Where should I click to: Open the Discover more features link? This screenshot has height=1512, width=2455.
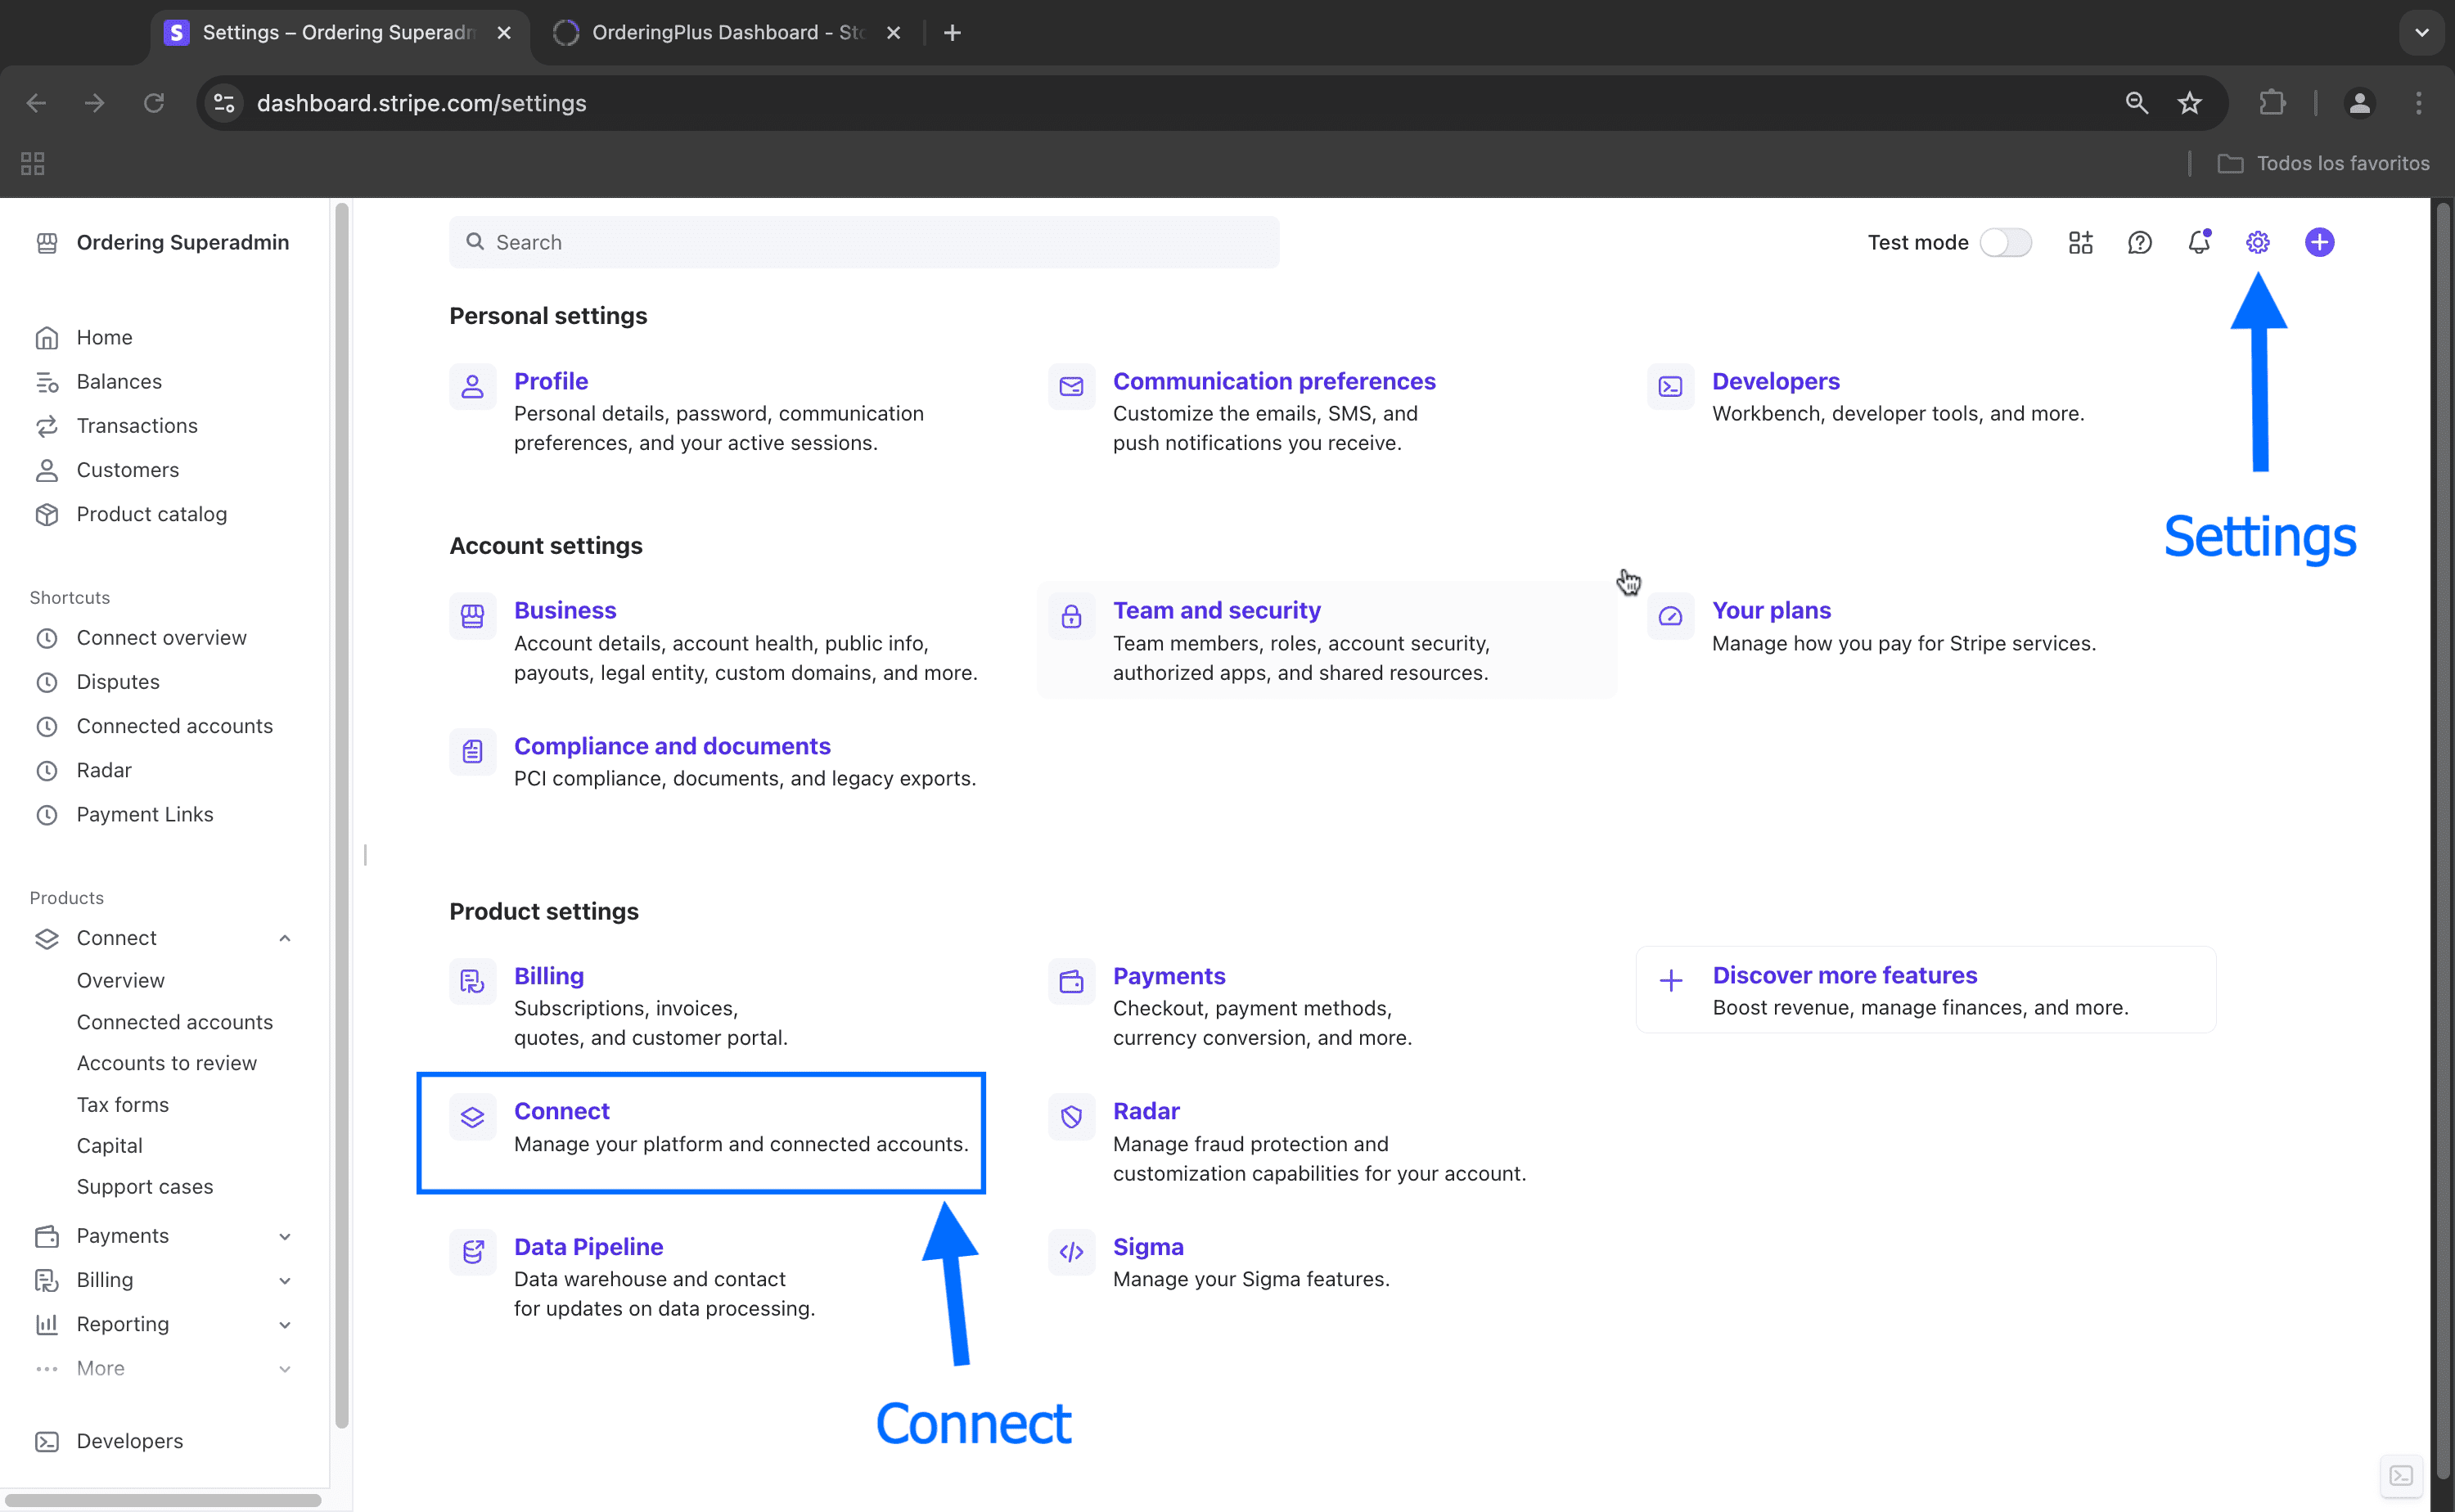click(1845, 975)
